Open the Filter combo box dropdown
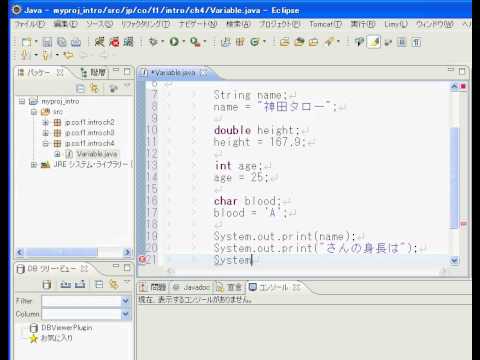This screenshot has height=360, width=480. [126, 301]
